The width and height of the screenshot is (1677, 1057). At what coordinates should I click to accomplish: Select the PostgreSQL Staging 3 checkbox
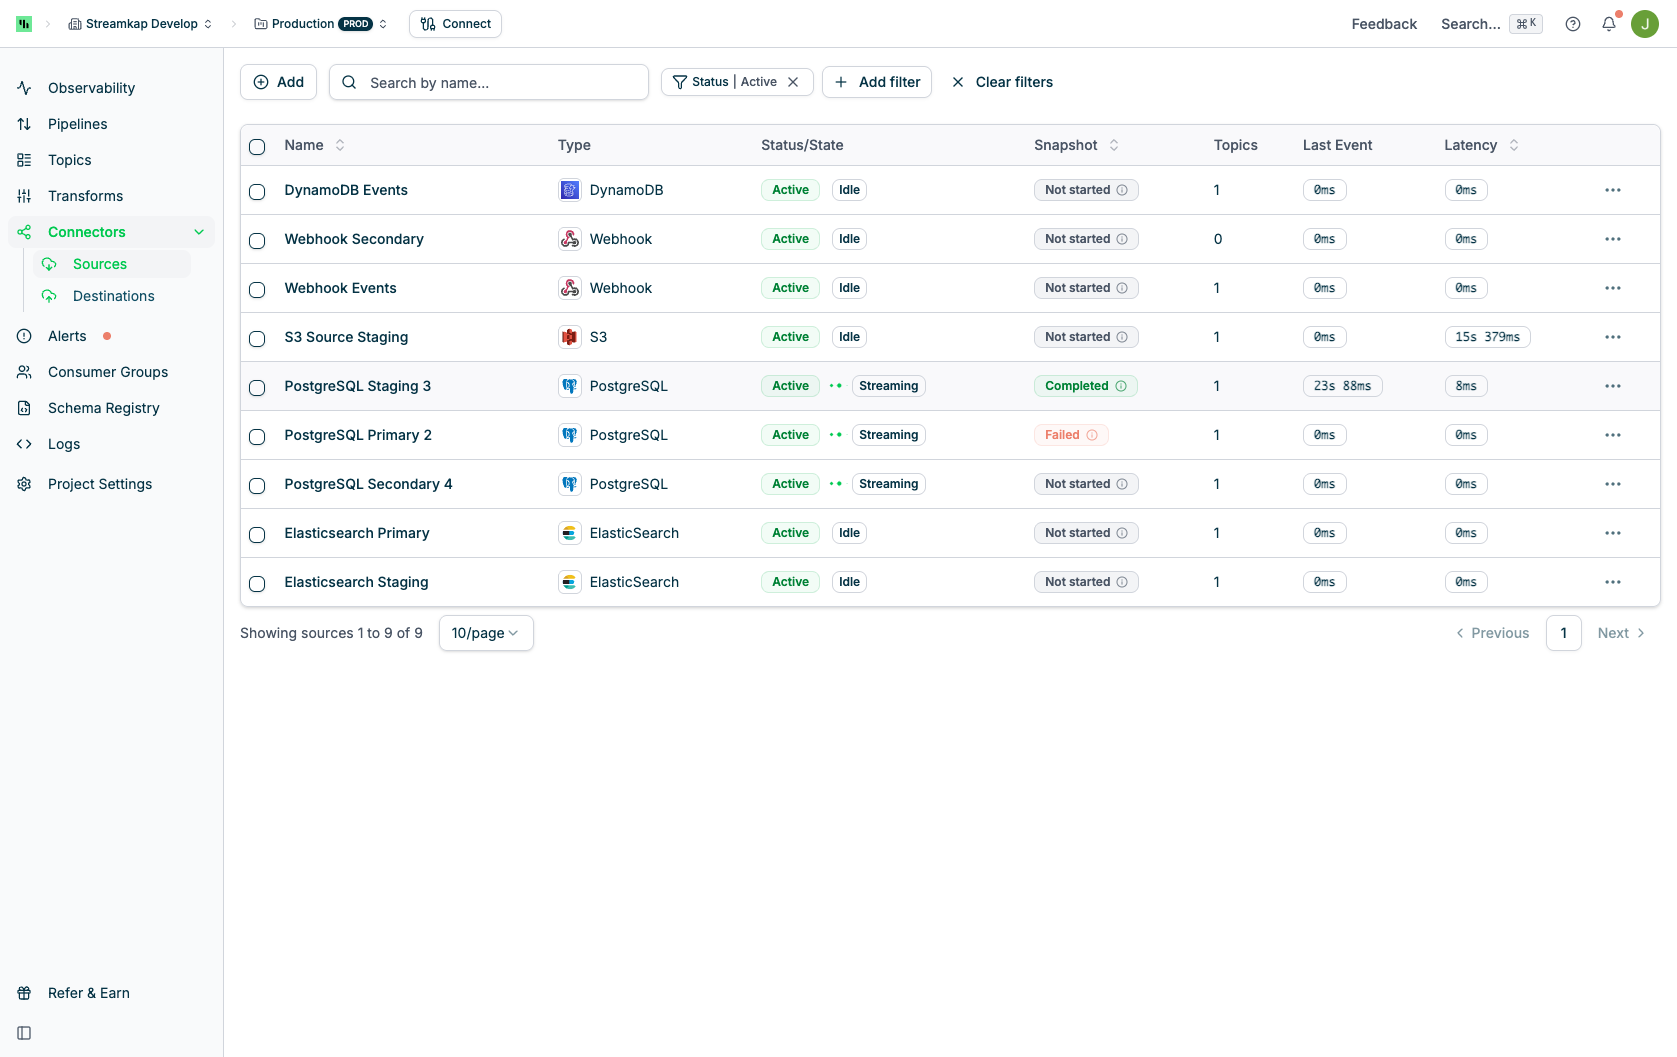257,388
